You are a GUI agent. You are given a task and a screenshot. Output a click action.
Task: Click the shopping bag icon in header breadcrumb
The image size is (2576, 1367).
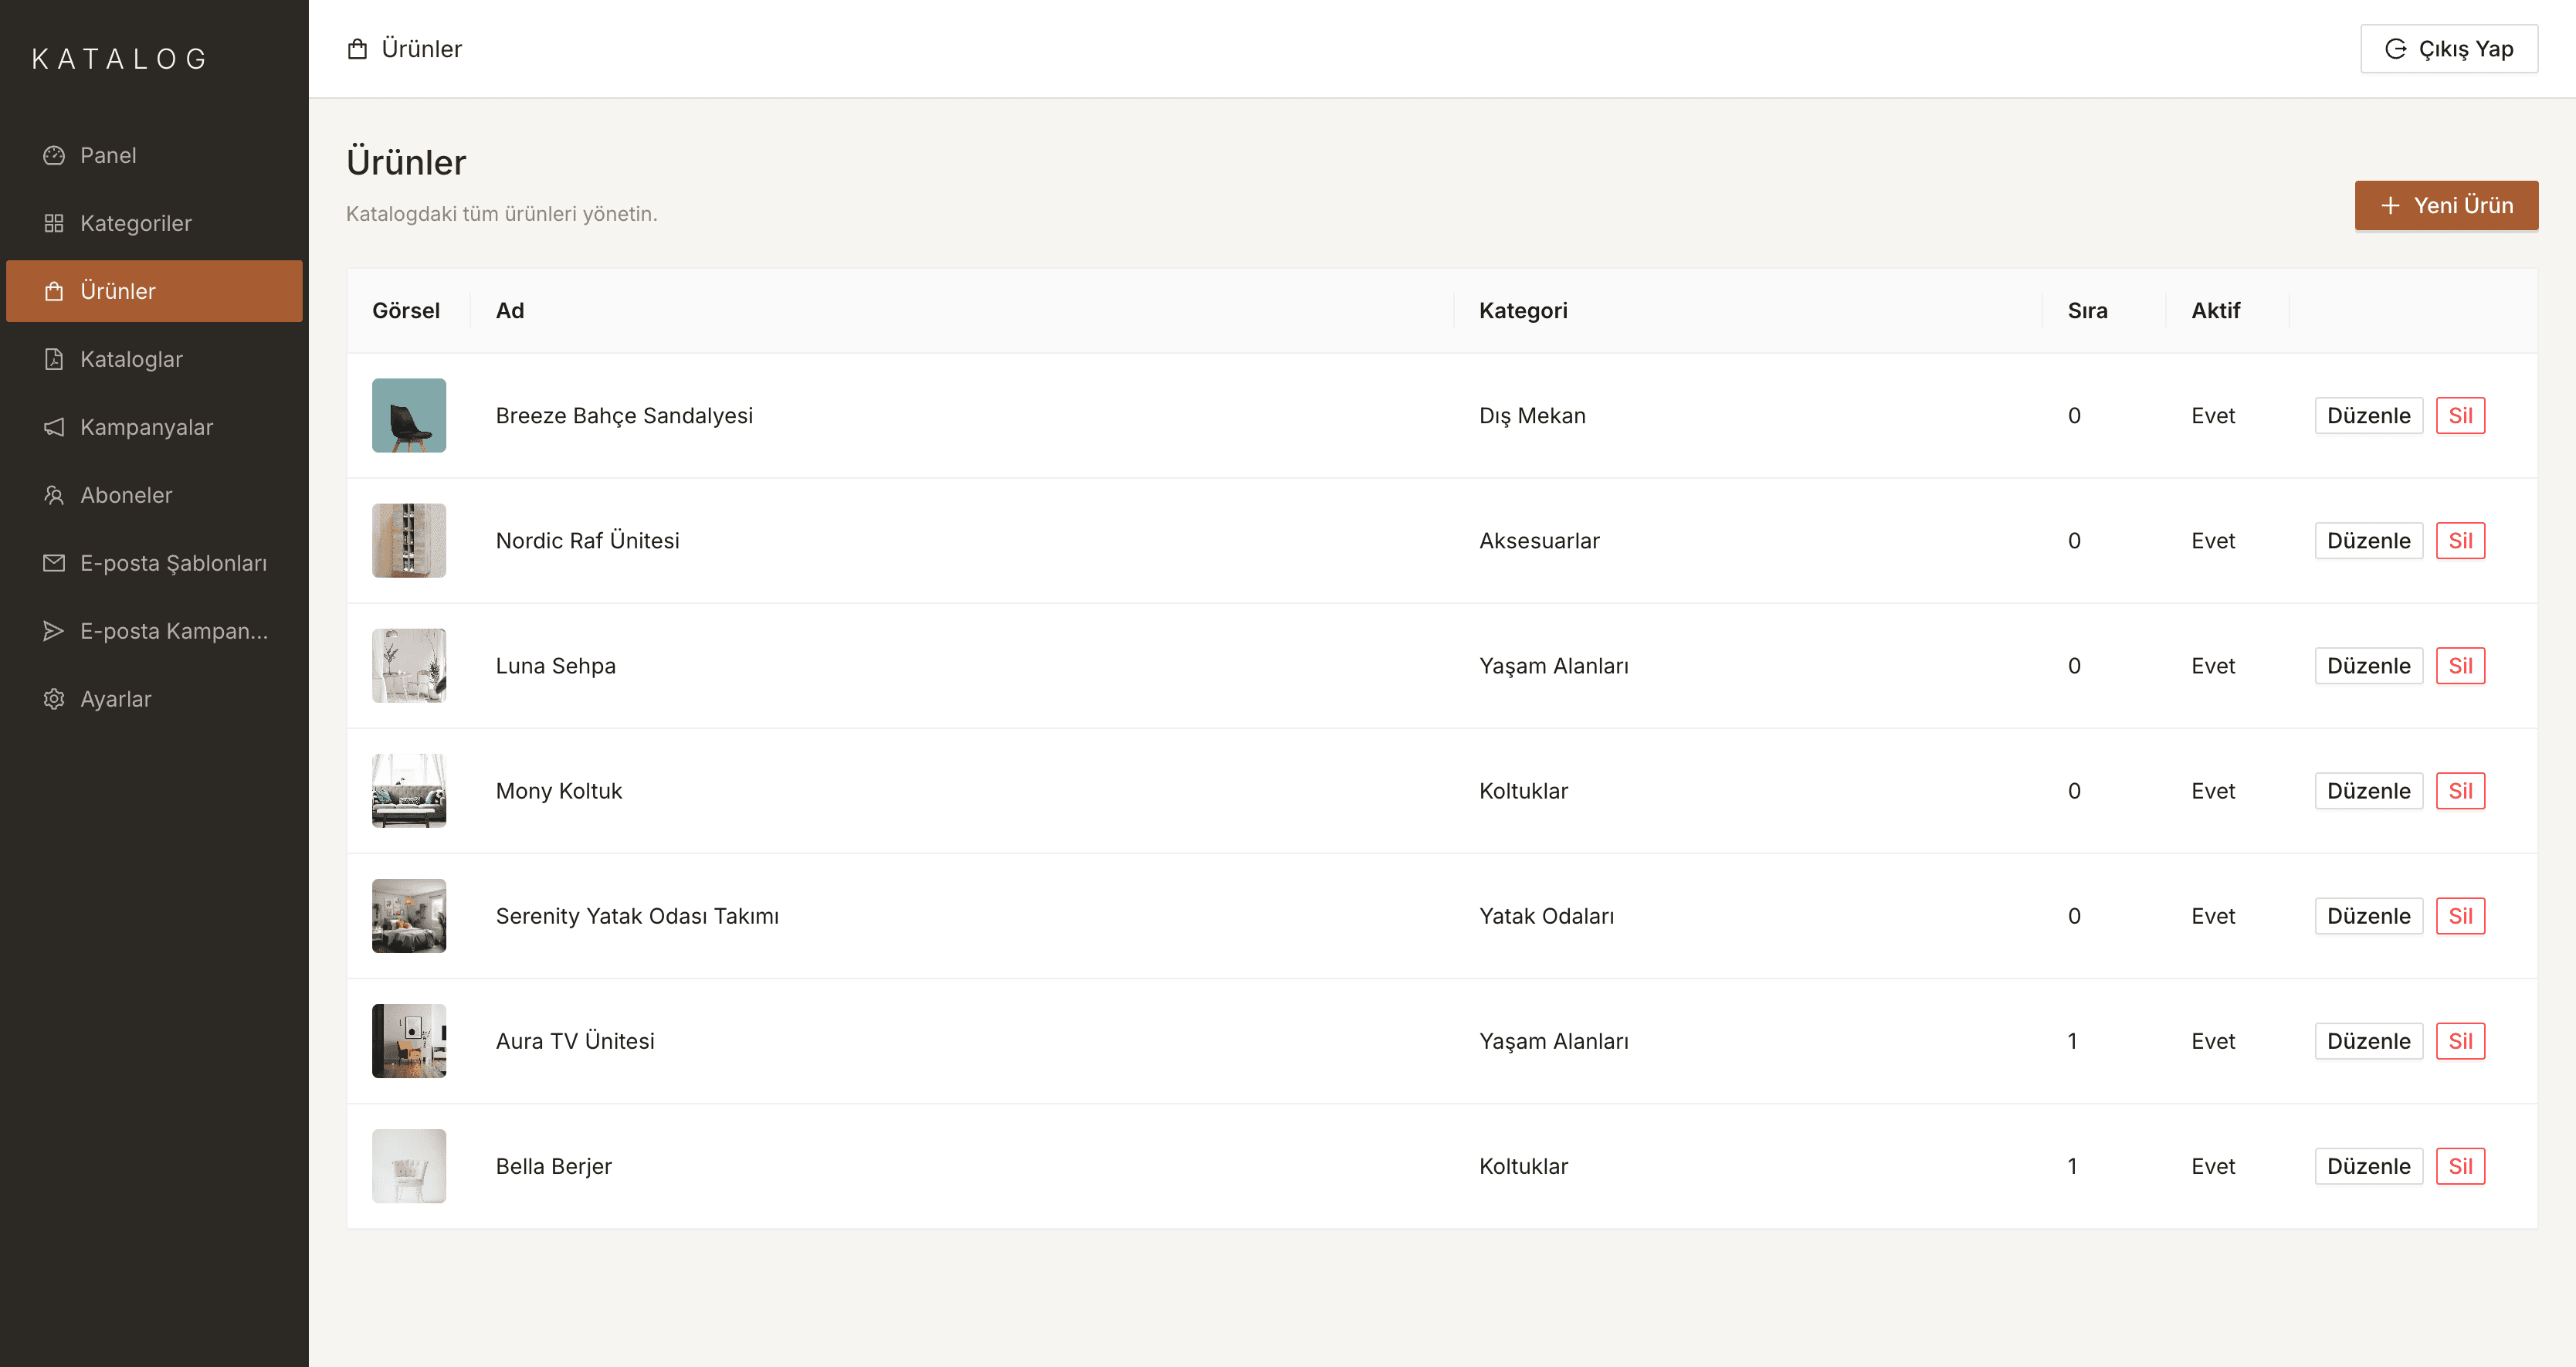click(x=357, y=49)
